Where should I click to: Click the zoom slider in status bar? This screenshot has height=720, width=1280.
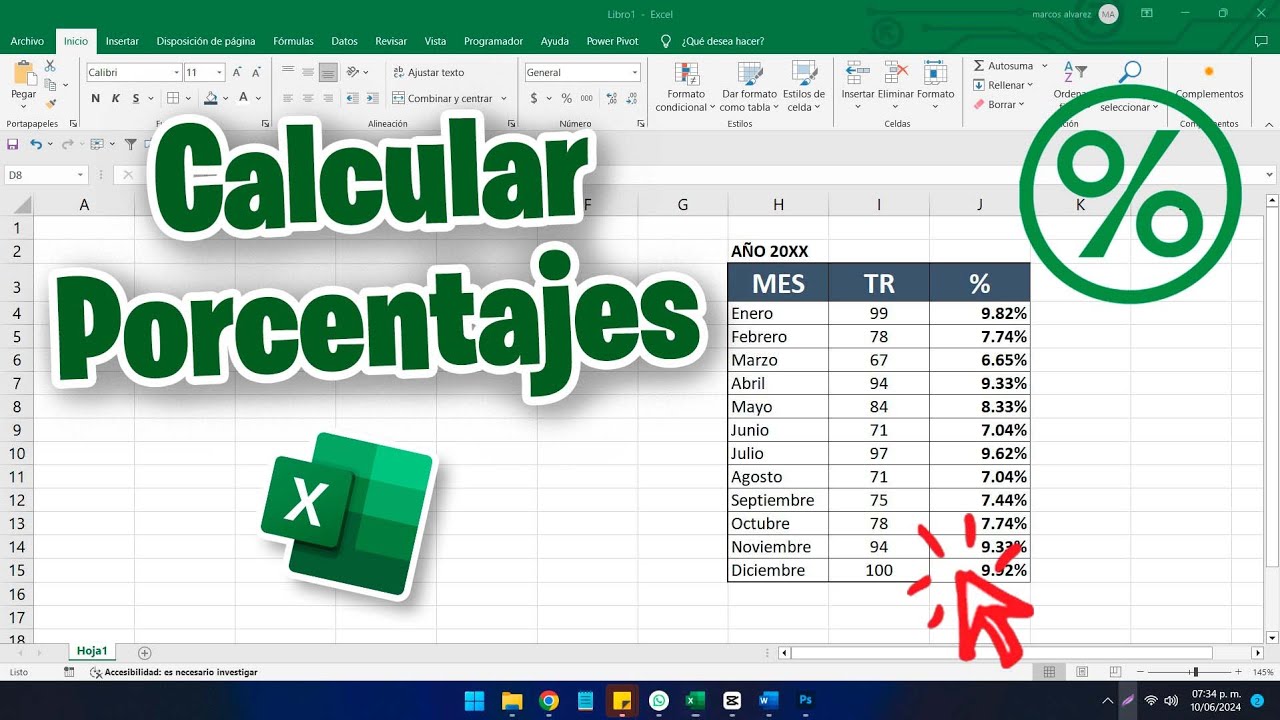coord(1195,672)
